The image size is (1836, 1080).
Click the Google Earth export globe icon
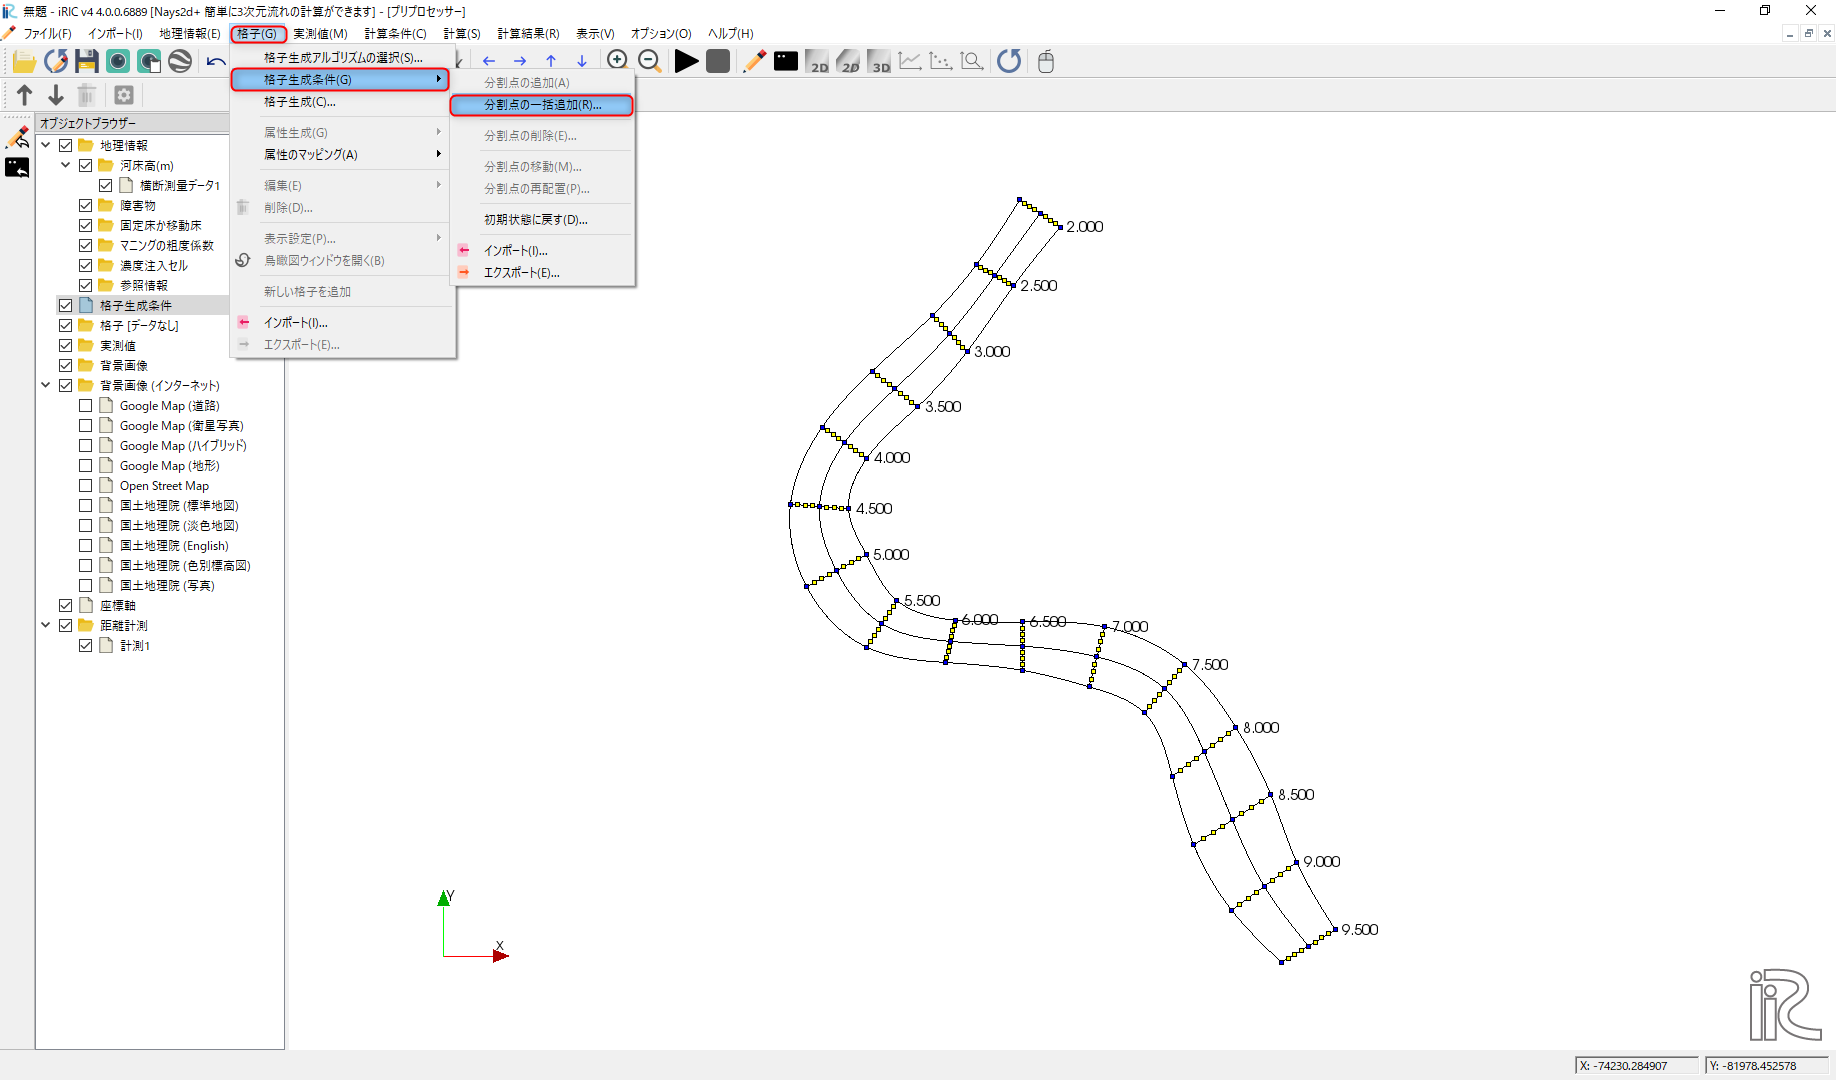(180, 62)
